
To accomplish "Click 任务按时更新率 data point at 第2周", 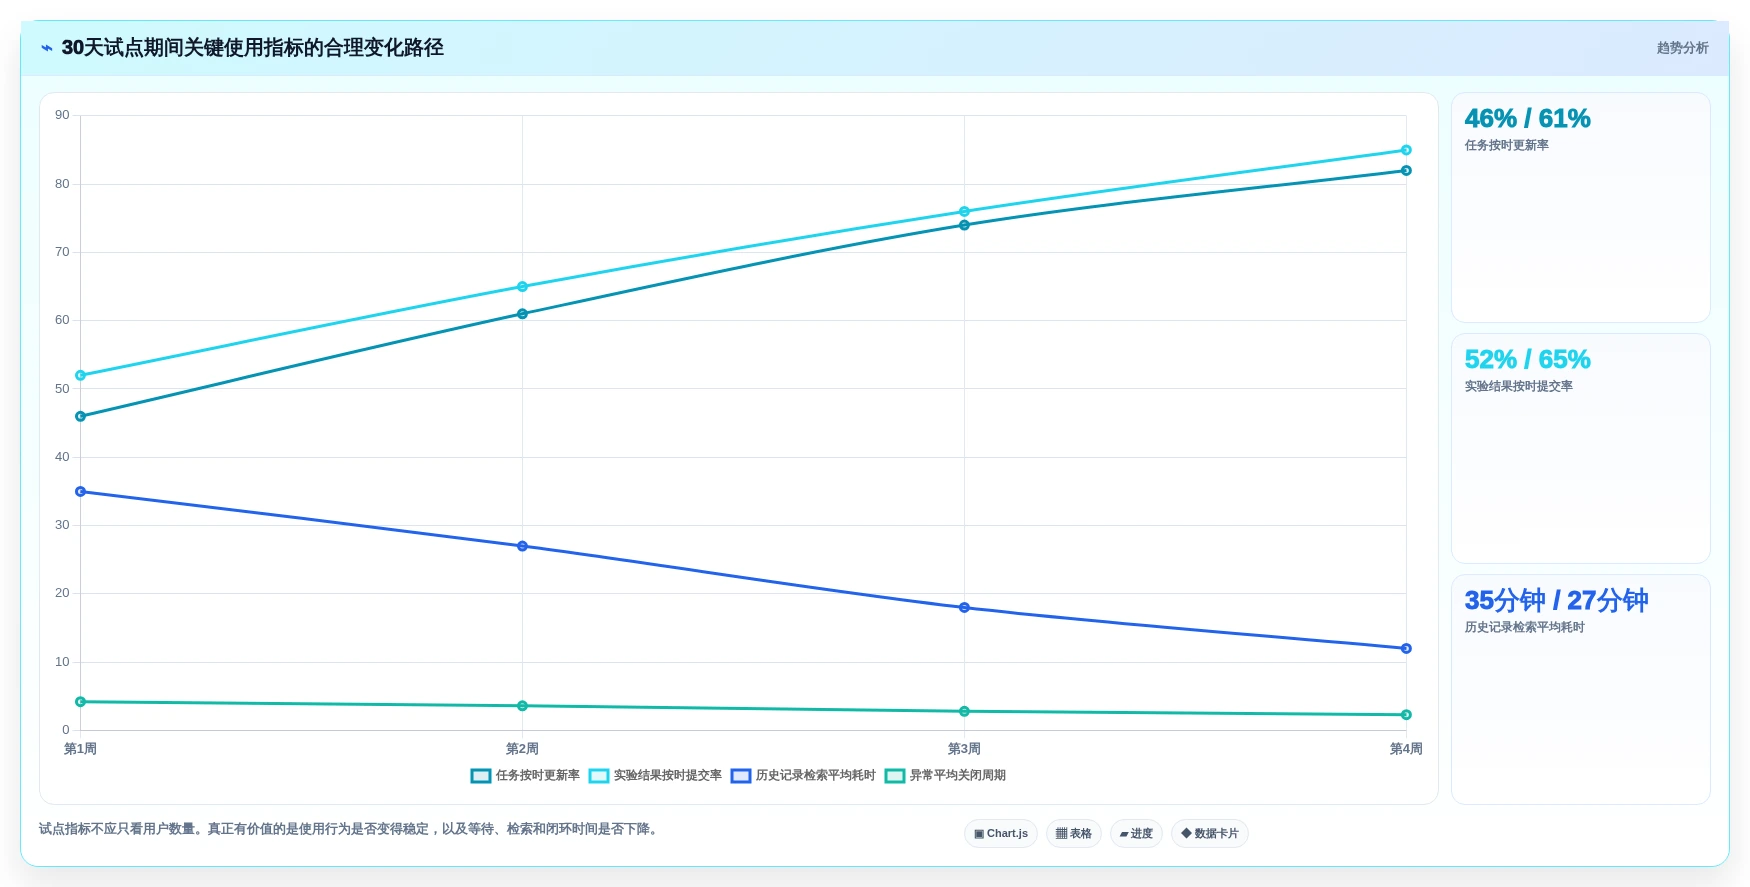I will click(x=522, y=314).
